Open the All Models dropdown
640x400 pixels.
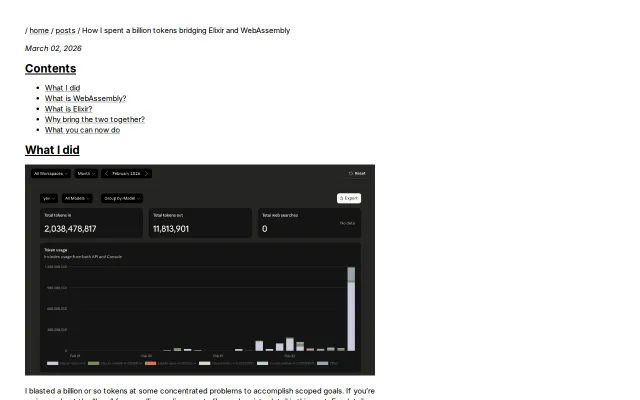[77, 198]
